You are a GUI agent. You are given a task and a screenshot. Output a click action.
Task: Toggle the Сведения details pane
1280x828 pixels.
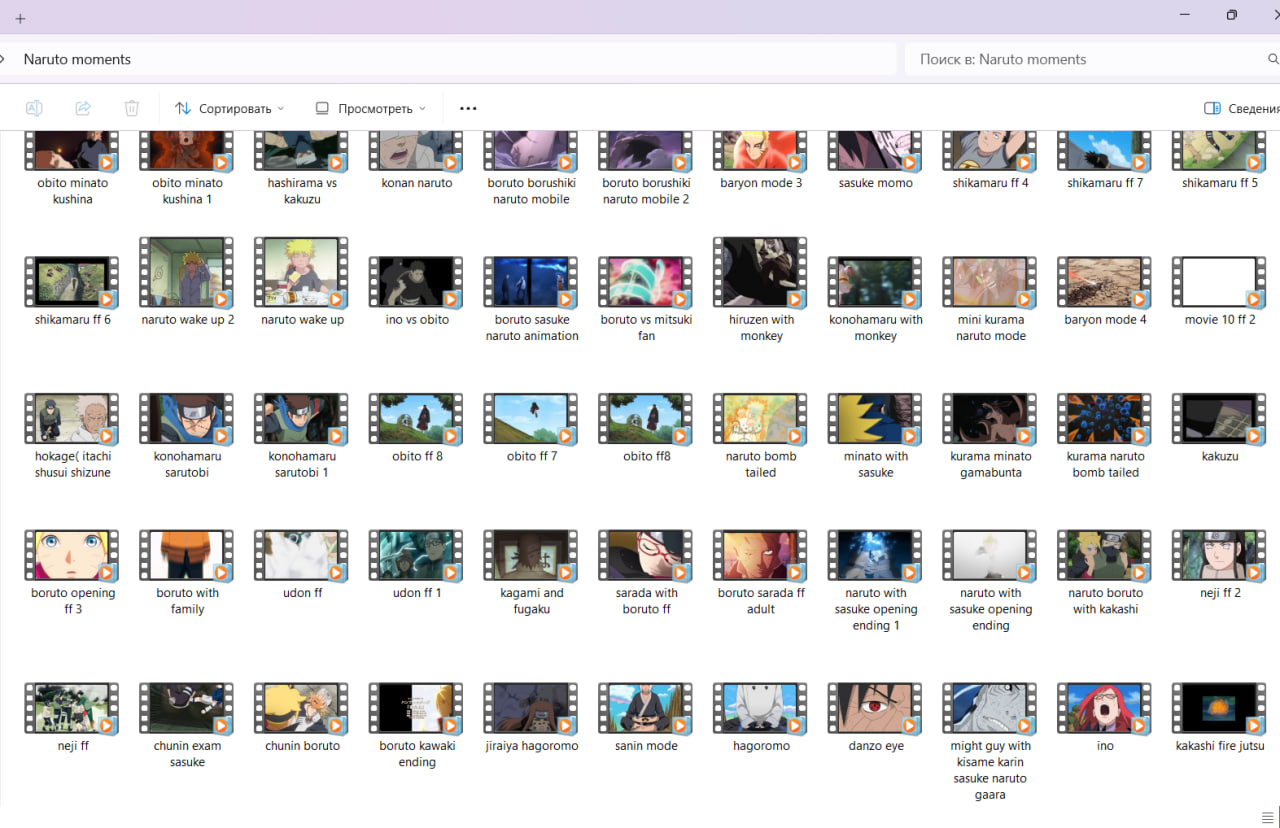click(1241, 108)
